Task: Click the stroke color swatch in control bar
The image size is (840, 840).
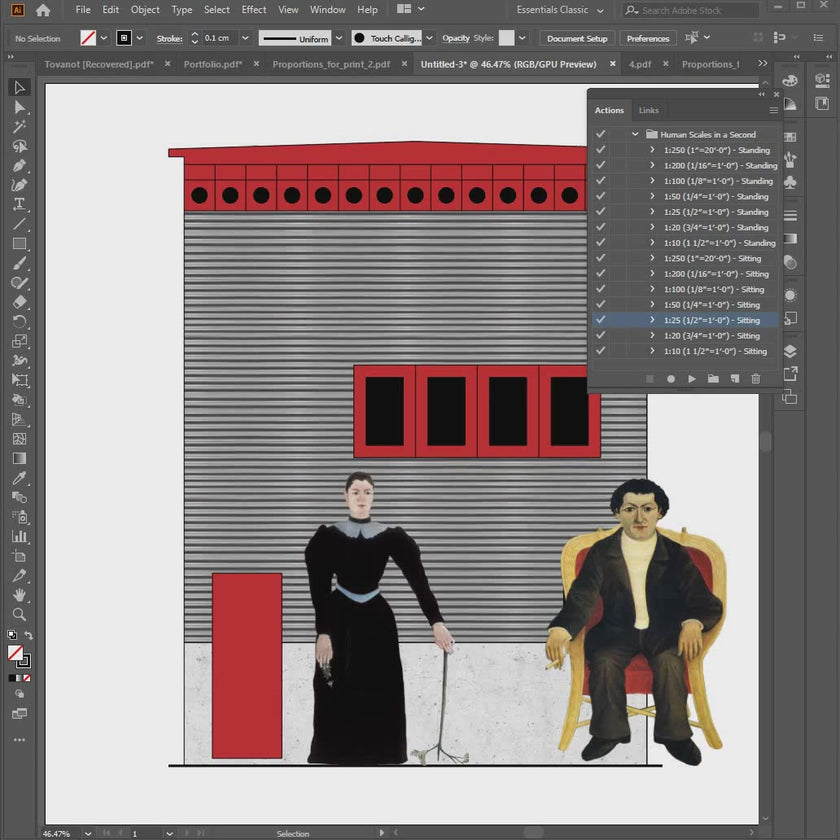Action: point(124,38)
